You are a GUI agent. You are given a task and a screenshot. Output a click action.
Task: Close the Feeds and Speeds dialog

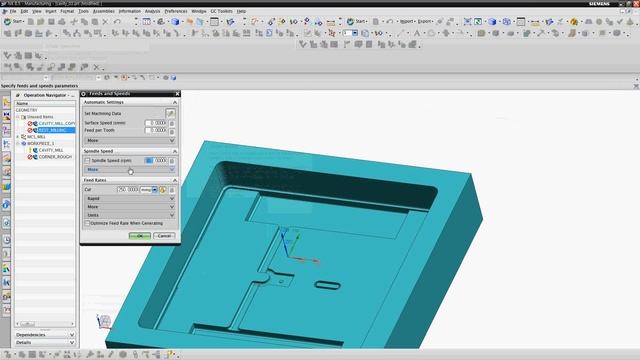click(177, 94)
